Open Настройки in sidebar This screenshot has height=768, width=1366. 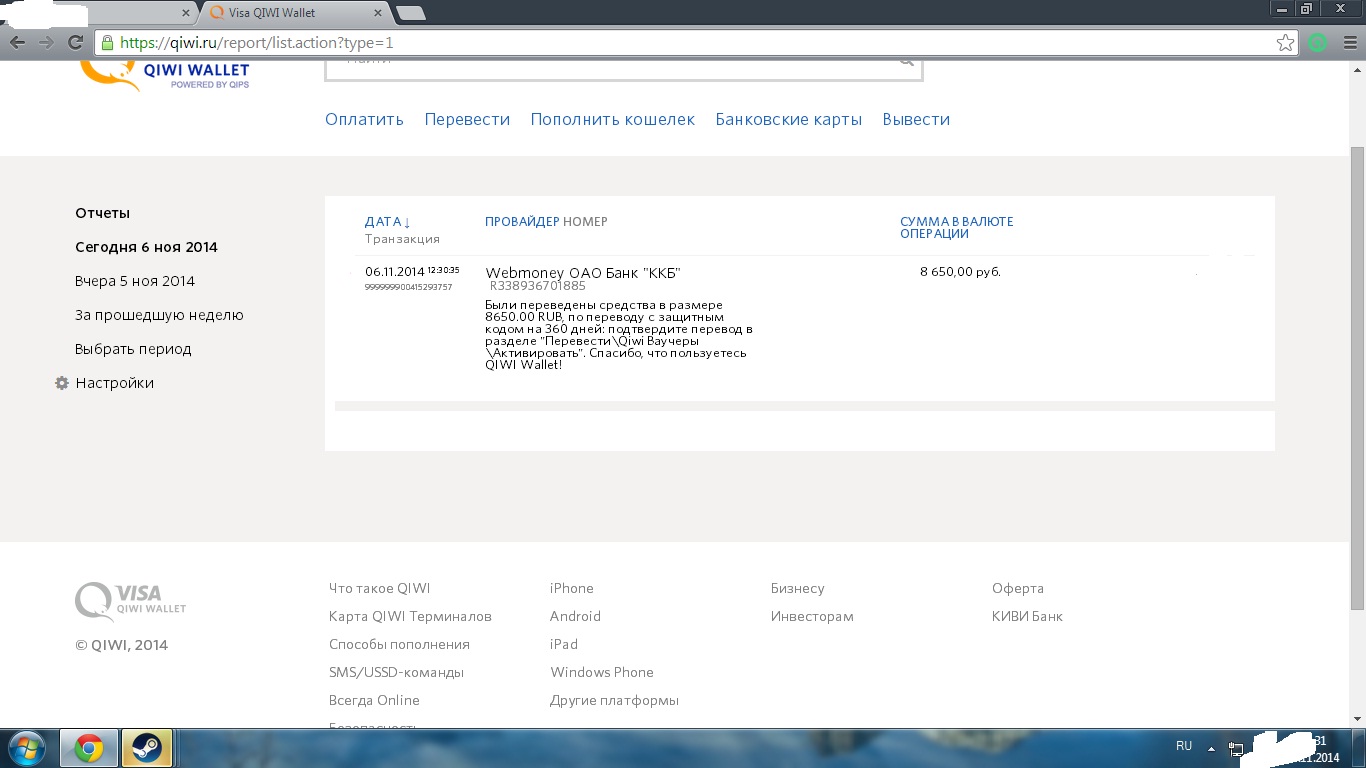click(x=115, y=383)
